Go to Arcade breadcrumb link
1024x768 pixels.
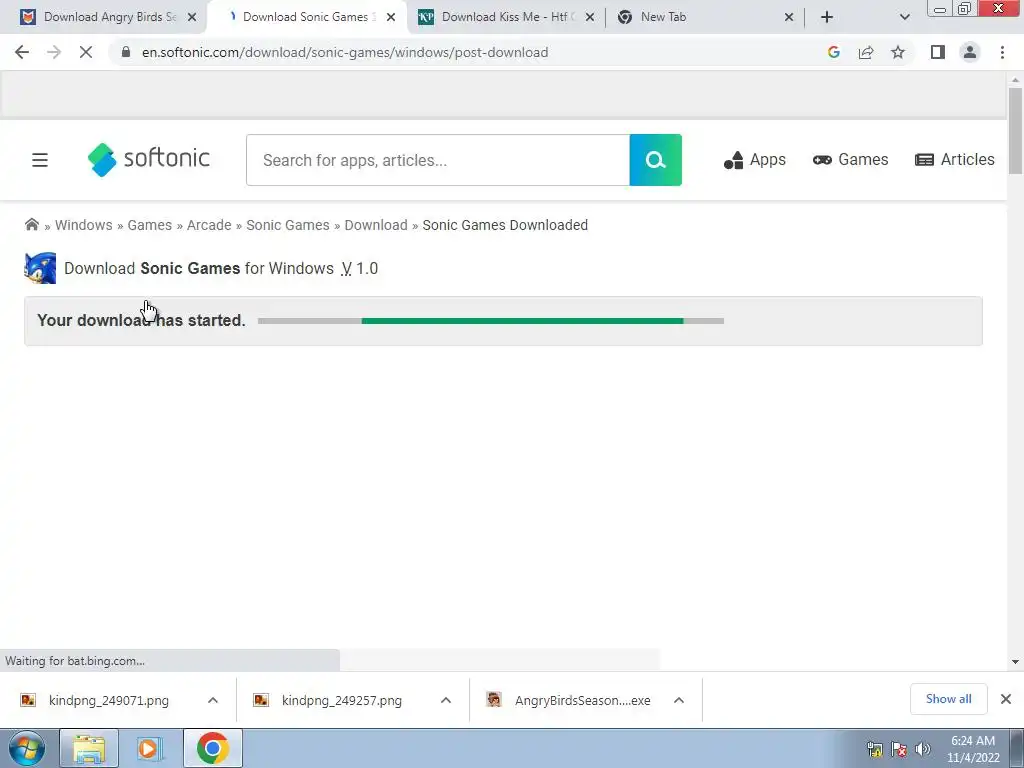(x=209, y=225)
